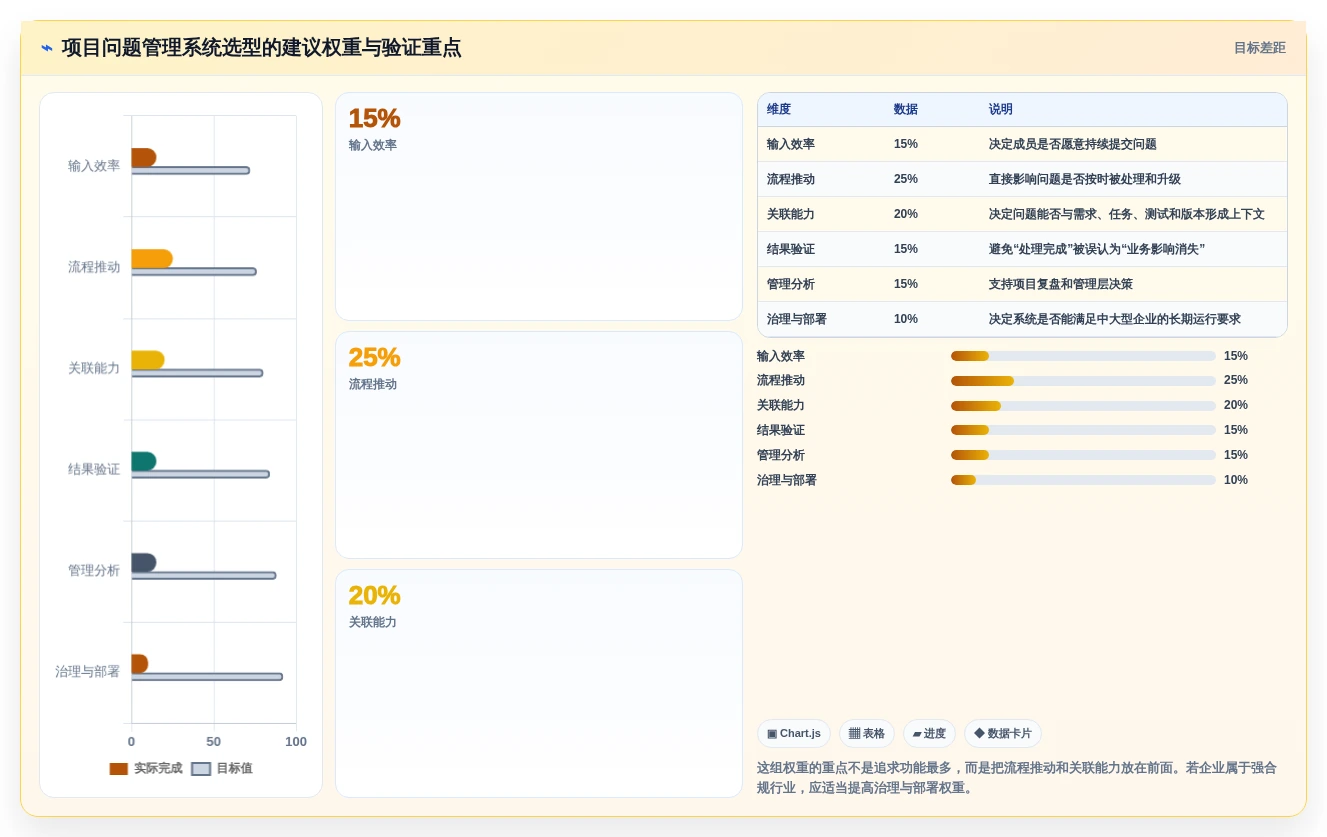Viewport: 1327px width, 837px height.
Task: Toggle the 目标值 legend entry
Action: (222, 768)
